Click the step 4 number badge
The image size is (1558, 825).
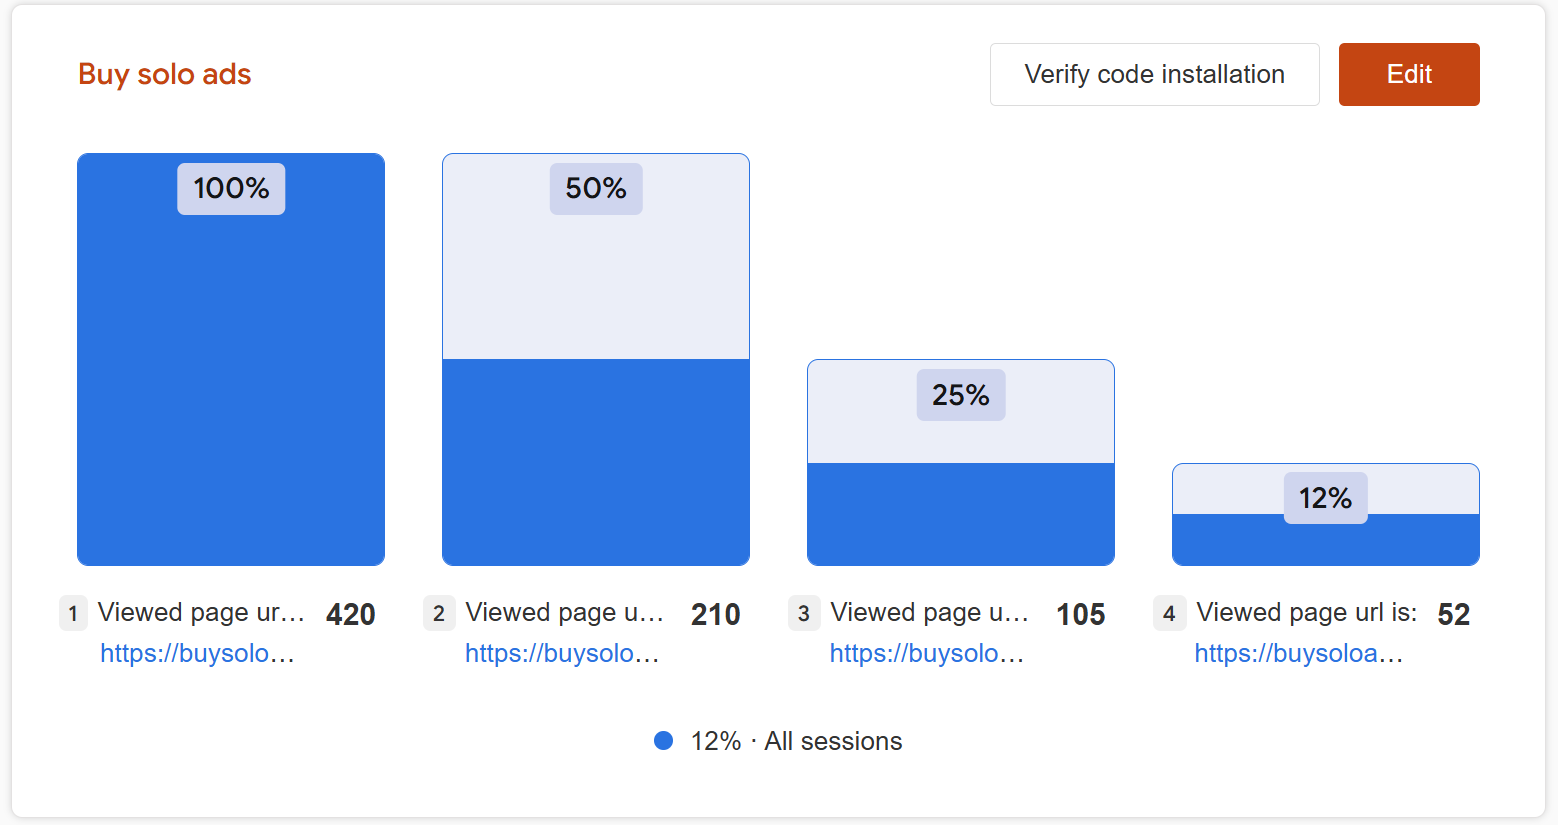(1169, 613)
